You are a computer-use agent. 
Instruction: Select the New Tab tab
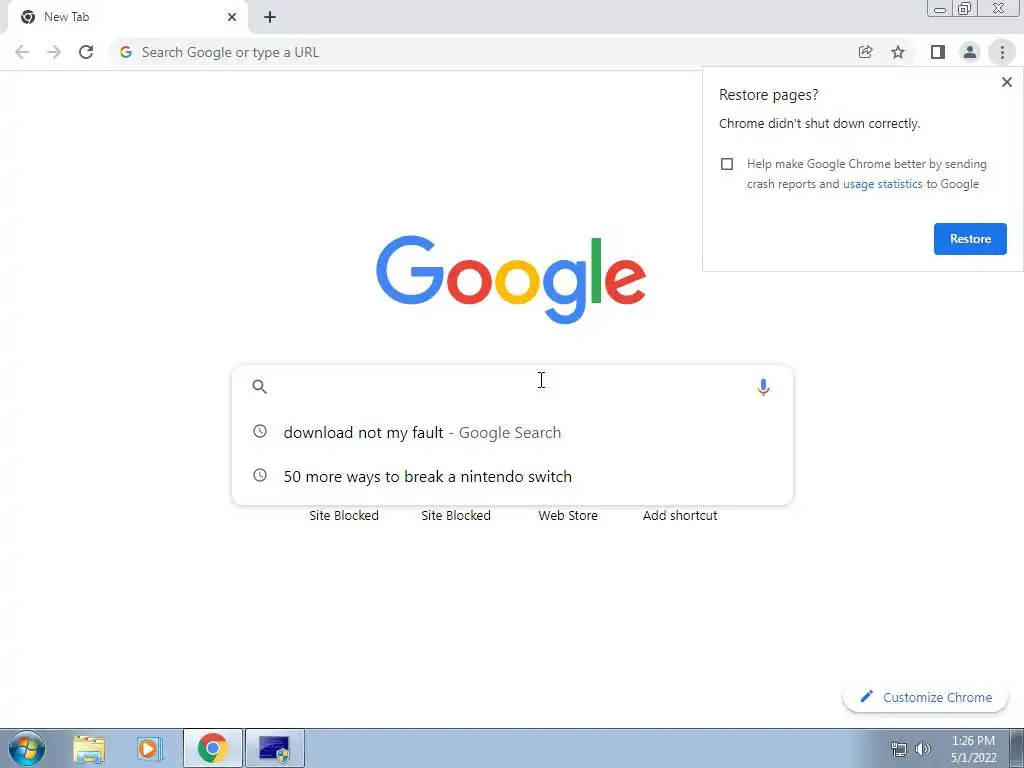[x=127, y=17]
